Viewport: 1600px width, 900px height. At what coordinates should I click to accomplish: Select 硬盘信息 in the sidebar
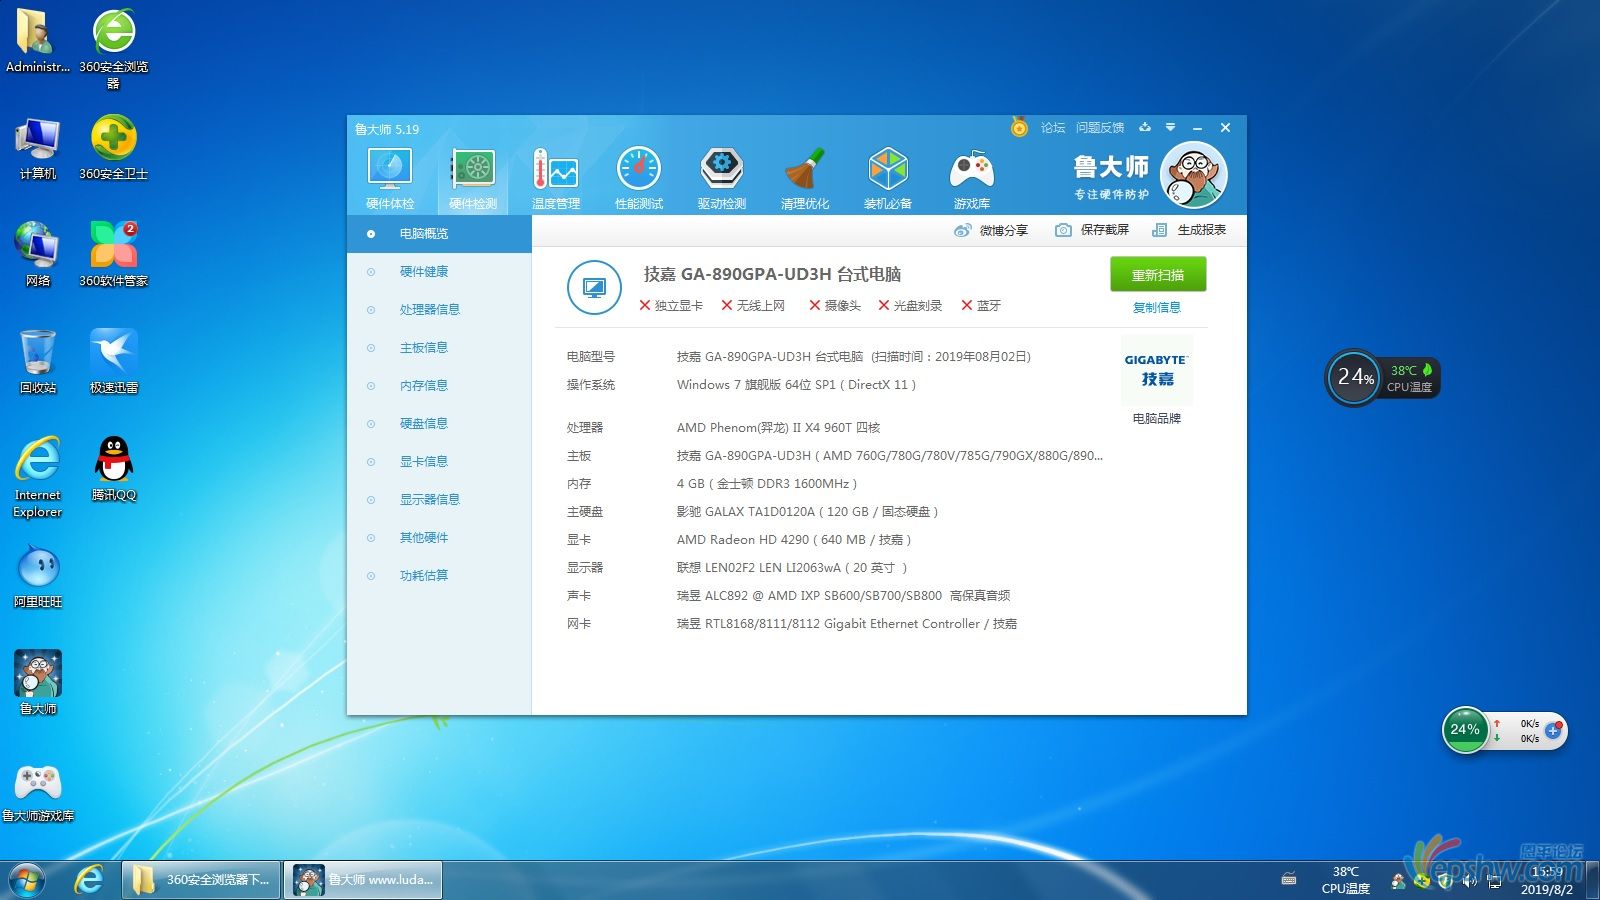tap(439, 424)
